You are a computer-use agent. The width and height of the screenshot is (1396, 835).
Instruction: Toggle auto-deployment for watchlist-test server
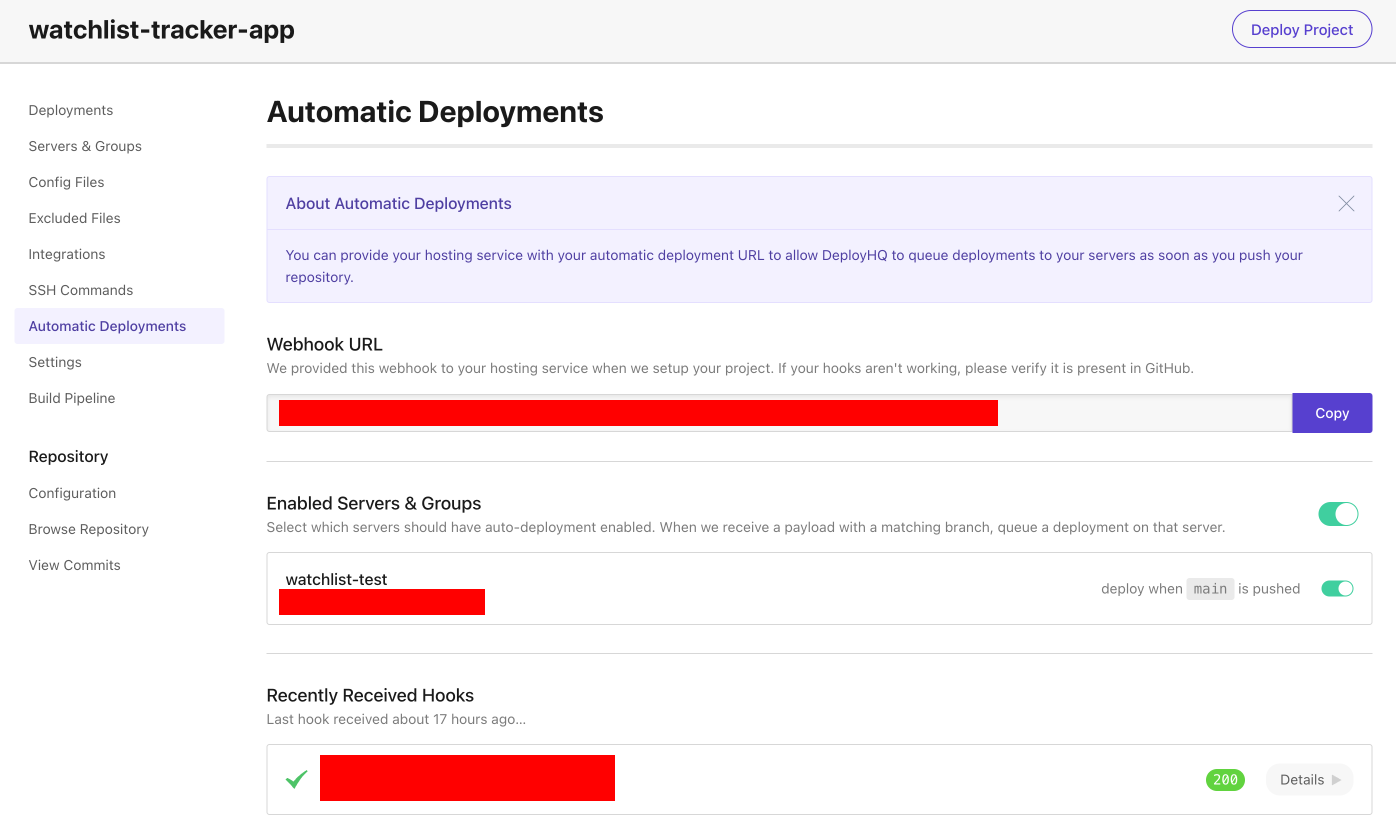tap(1337, 588)
